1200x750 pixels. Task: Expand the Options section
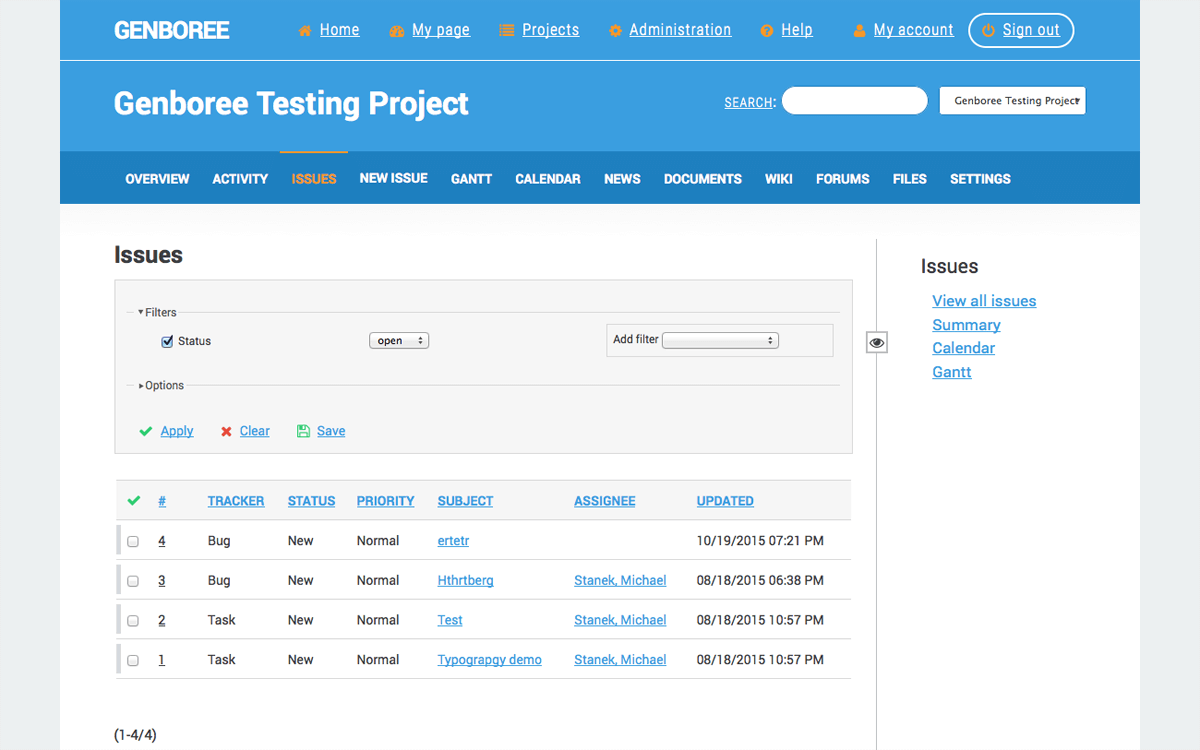[161, 385]
